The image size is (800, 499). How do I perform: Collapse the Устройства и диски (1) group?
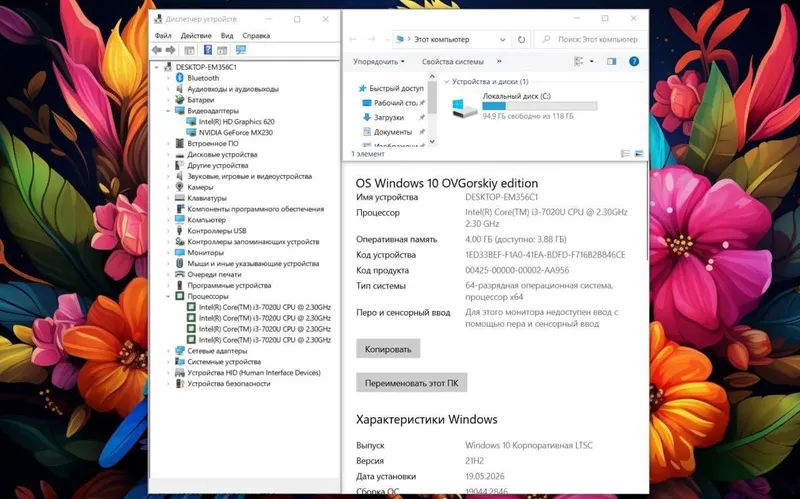coord(447,82)
